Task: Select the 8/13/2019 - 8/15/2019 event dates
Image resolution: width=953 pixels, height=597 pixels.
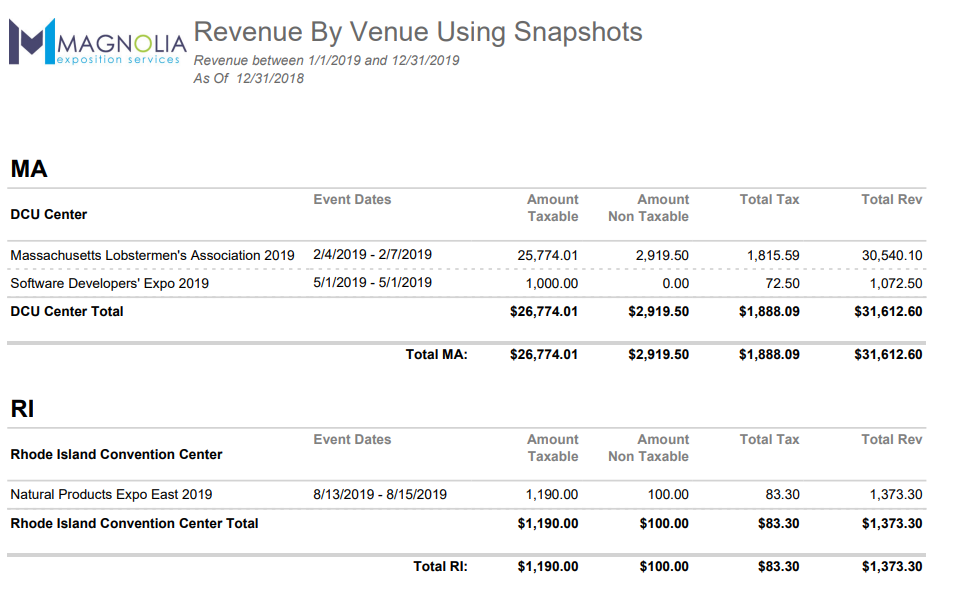Action: pyautogui.click(x=380, y=494)
